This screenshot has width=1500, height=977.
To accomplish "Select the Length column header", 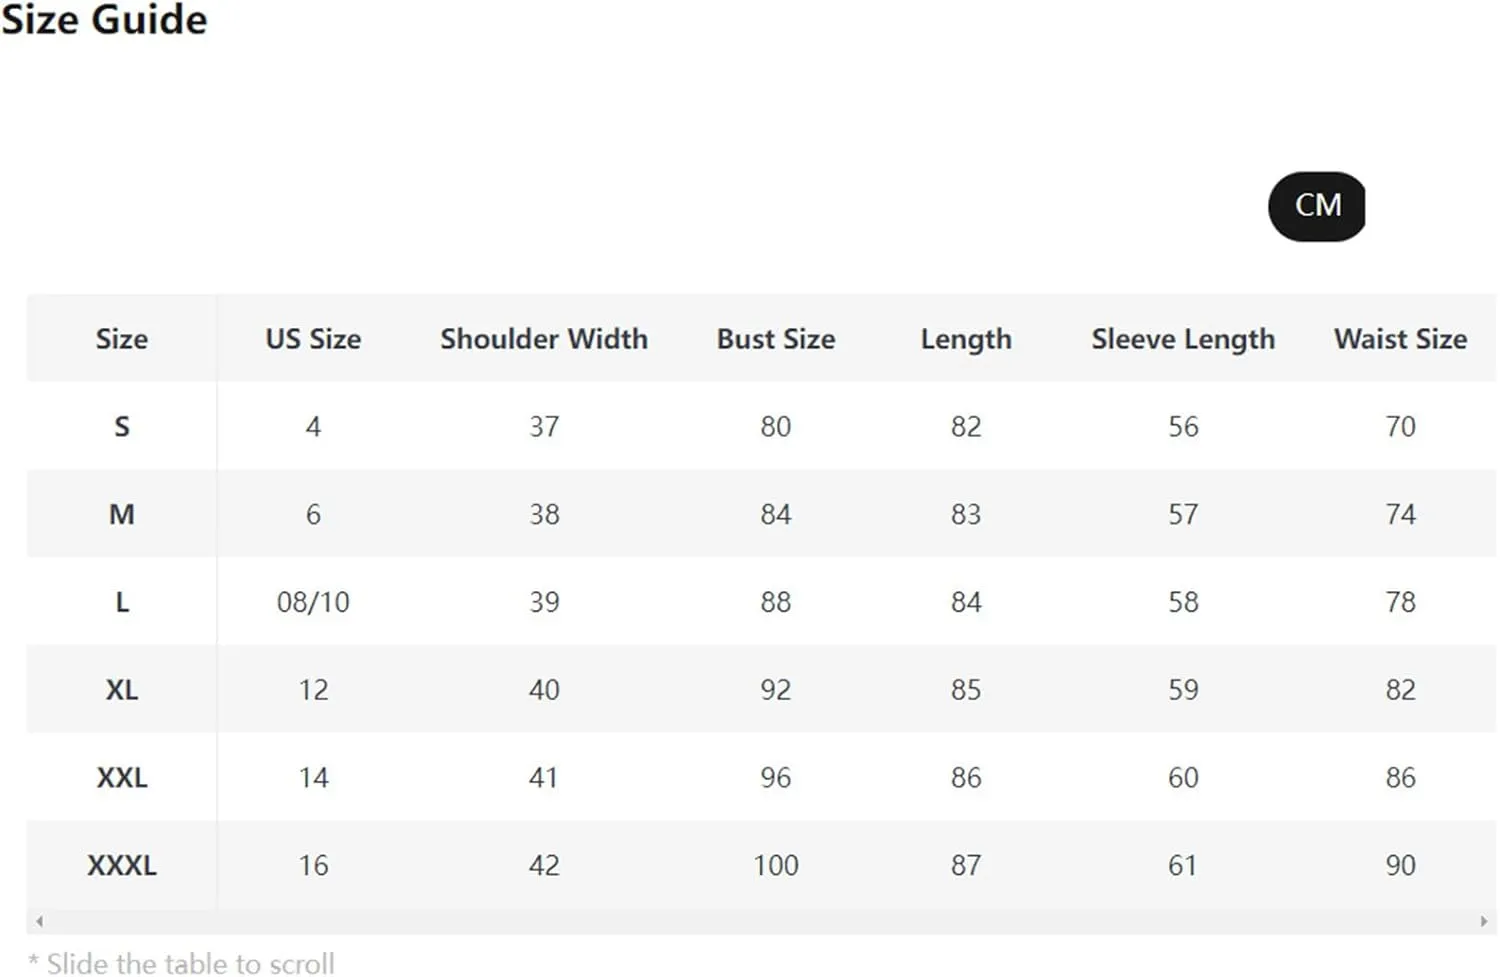I will coord(966,340).
